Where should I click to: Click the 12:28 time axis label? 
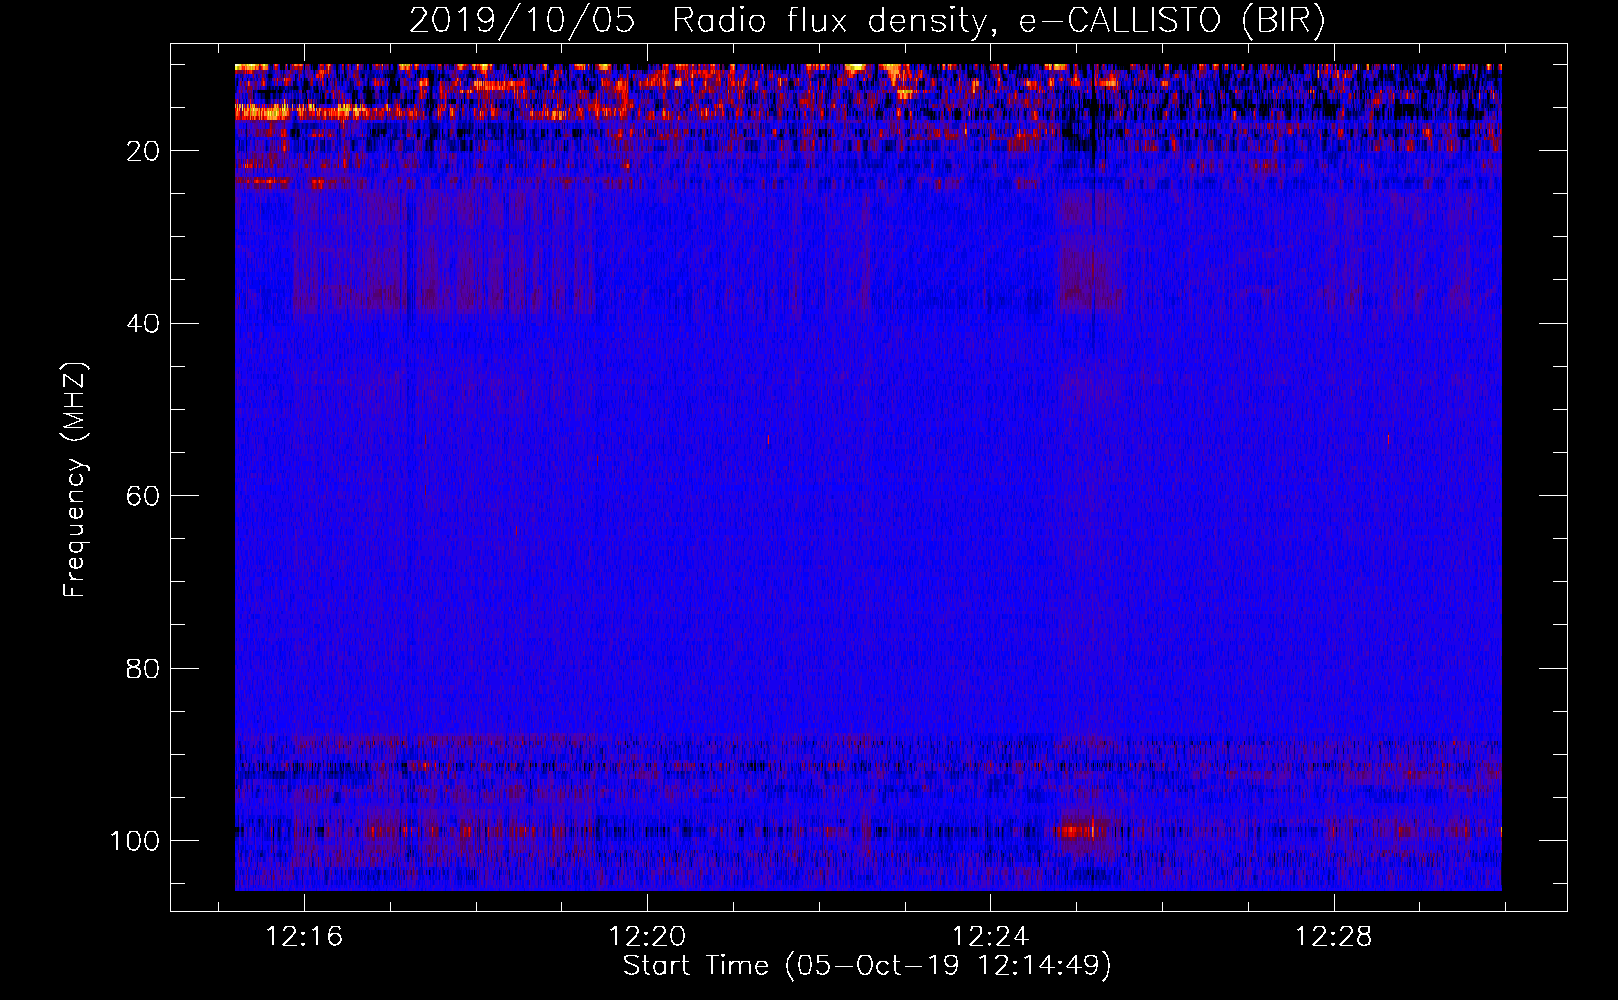[1334, 937]
